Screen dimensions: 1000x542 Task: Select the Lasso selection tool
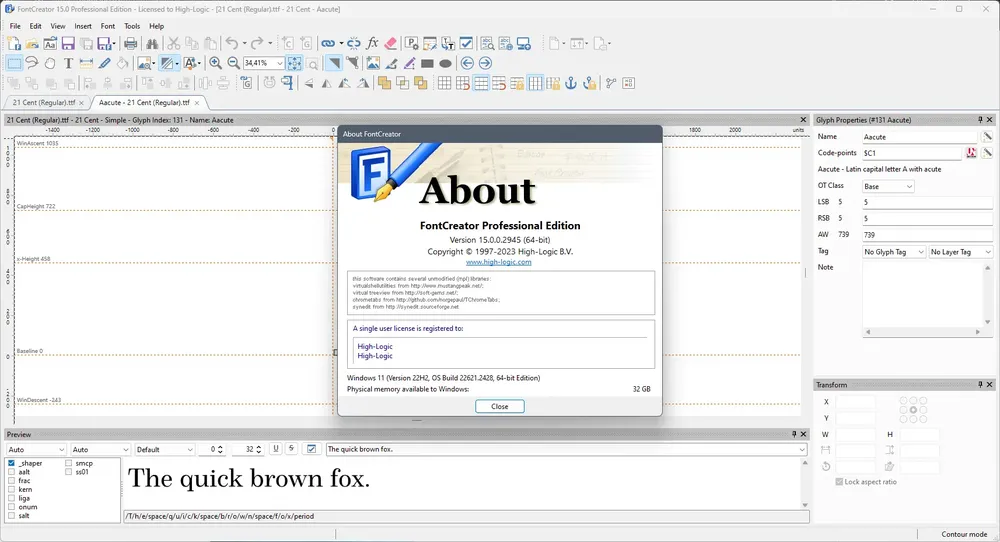tap(32, 63)
